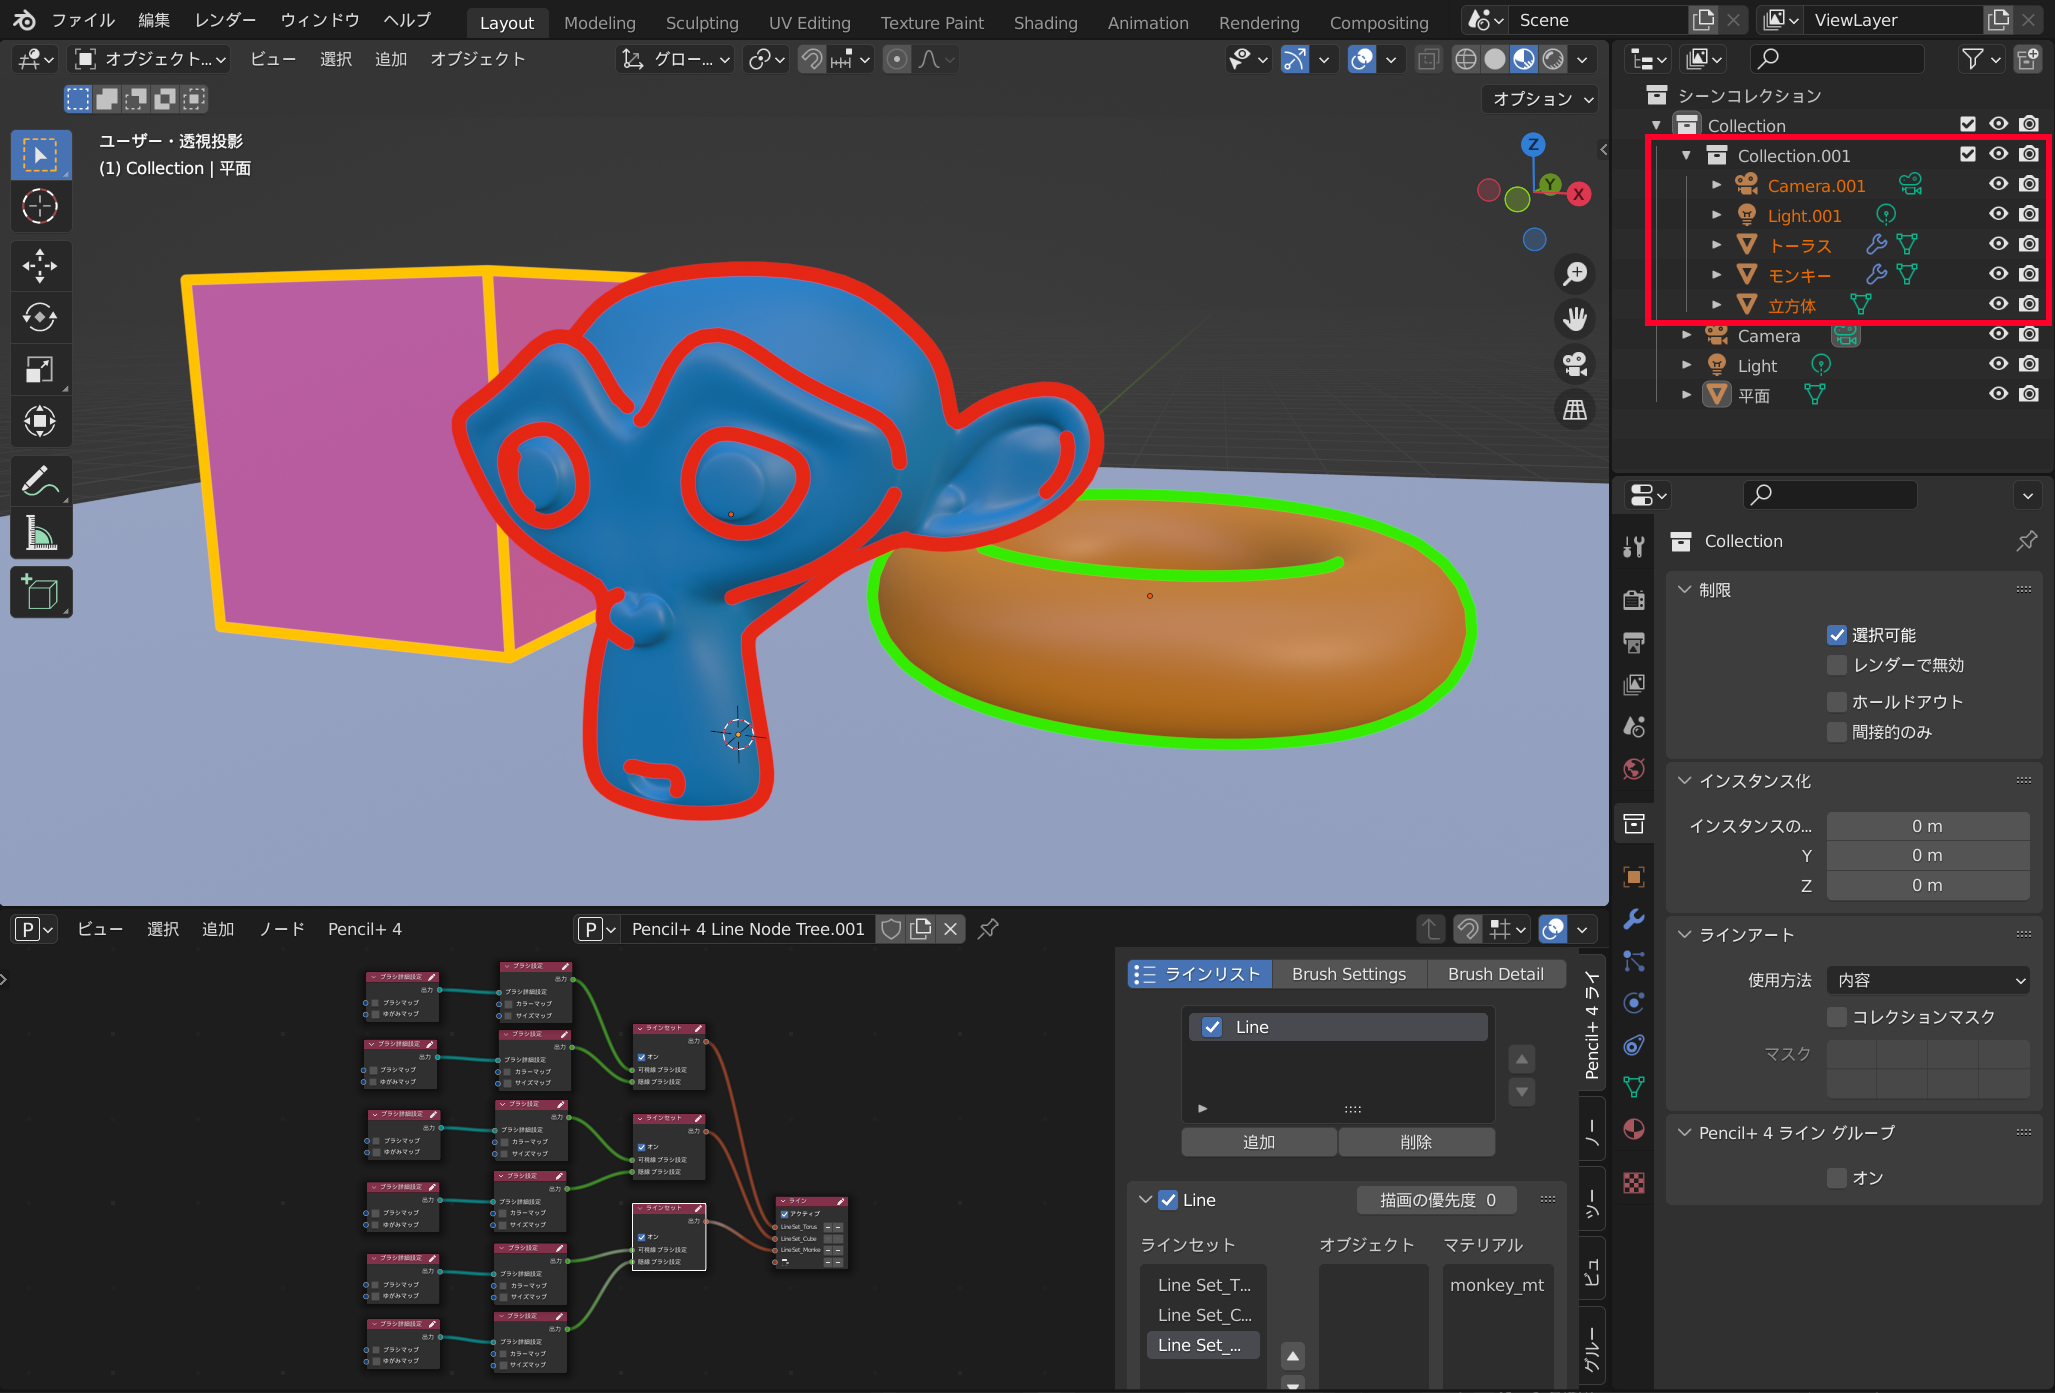Open the Material properties tab icon

click(1634, 1129)
